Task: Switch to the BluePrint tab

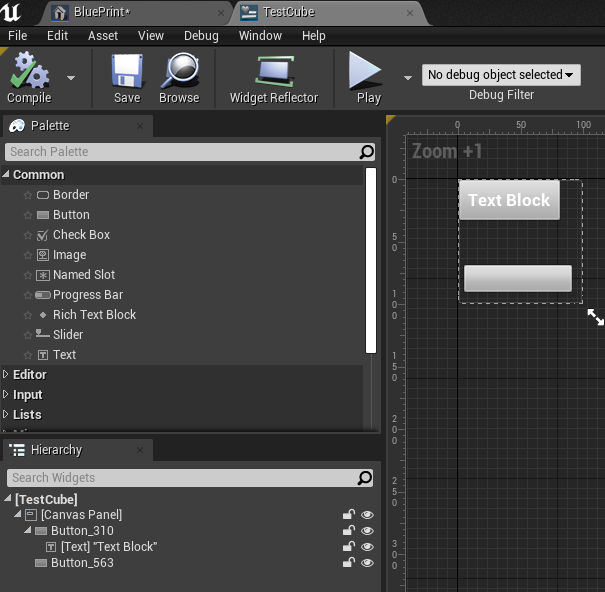Action: tap(135, 13)
